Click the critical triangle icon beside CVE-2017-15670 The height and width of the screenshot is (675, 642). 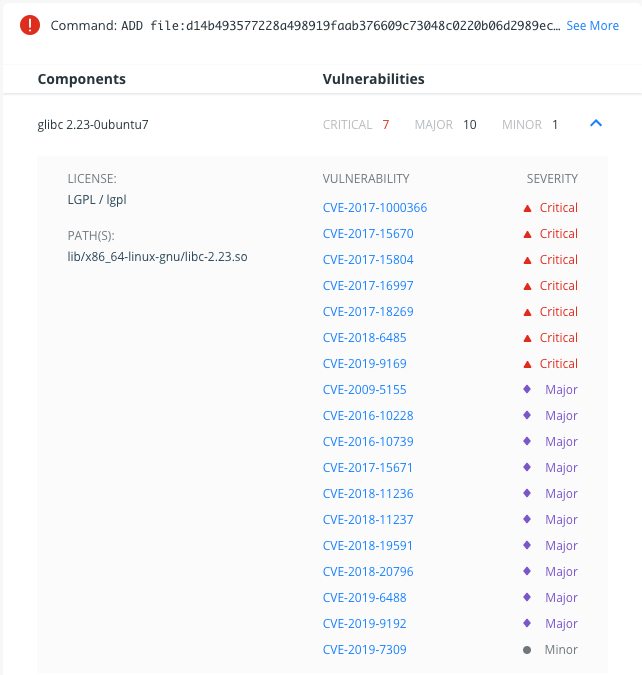[x=527, y=235]
